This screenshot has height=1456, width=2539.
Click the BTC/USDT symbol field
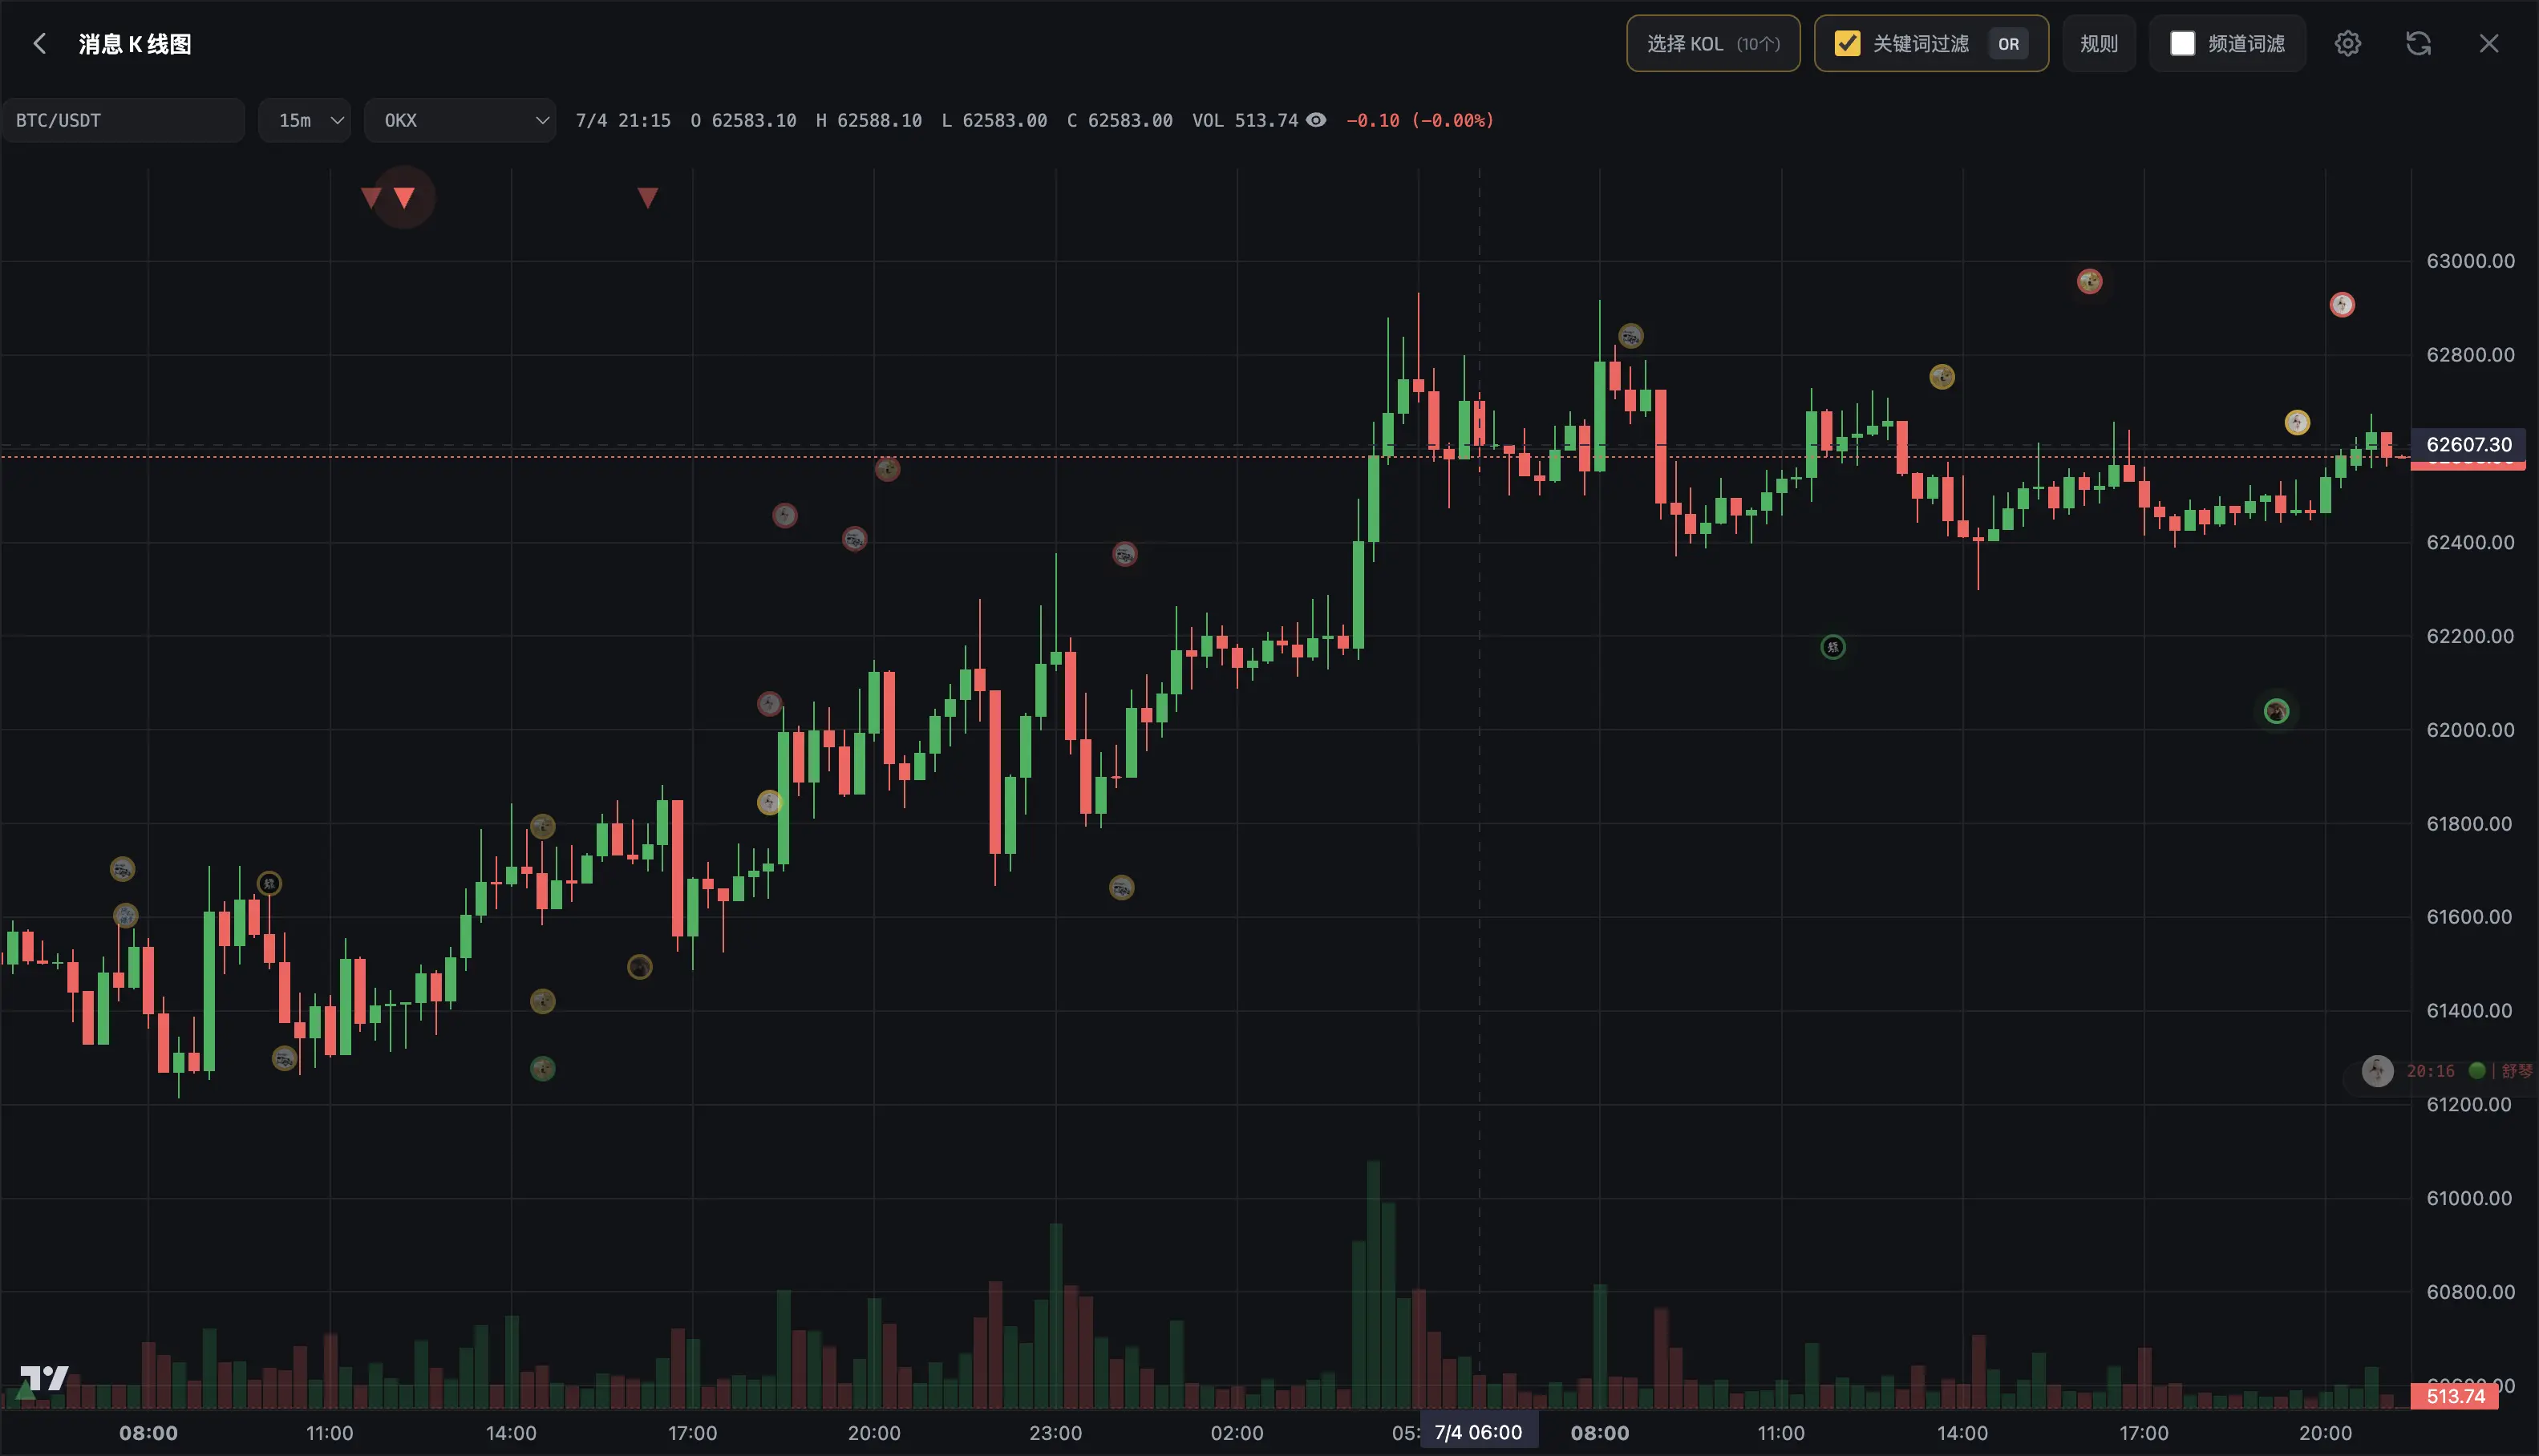[123, 120]
